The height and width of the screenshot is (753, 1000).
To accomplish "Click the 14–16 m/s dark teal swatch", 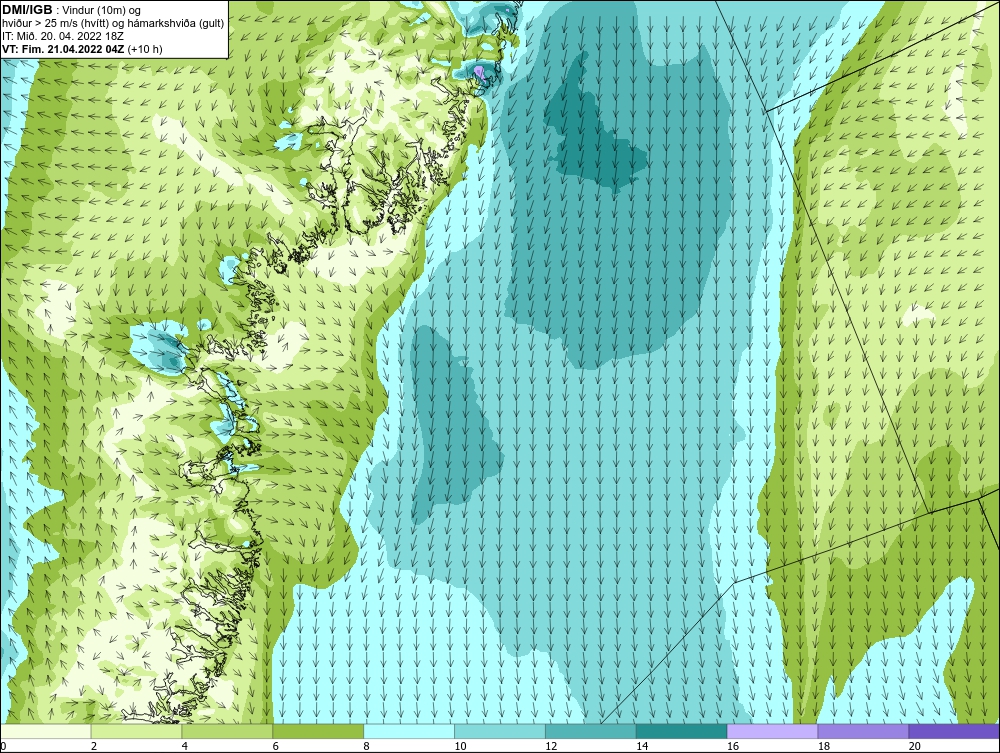I will [682, 731].
